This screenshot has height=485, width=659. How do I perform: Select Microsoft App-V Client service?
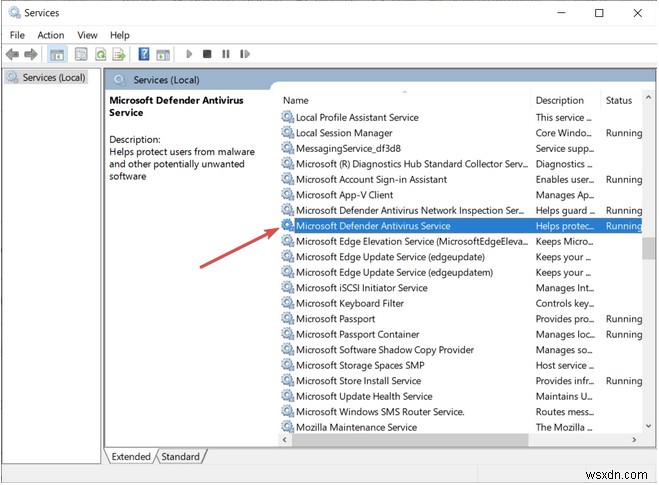[461, 195]
